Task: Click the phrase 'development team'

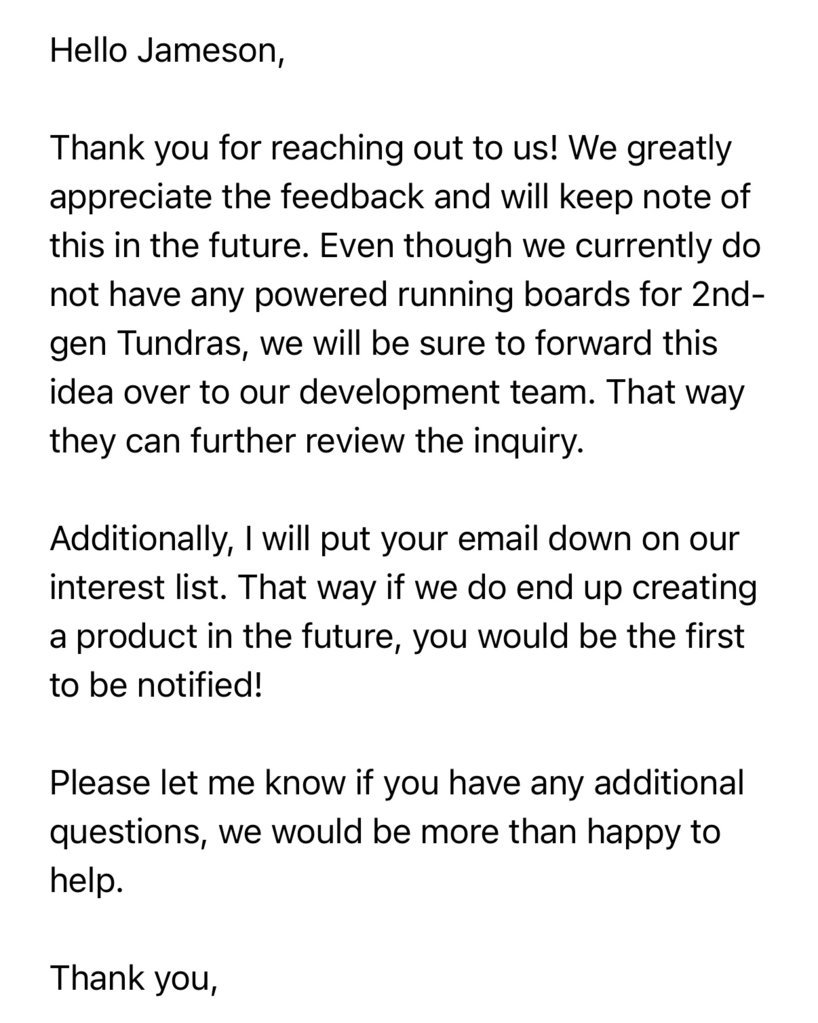Action: pyautogui.click(x=449, y=394)
